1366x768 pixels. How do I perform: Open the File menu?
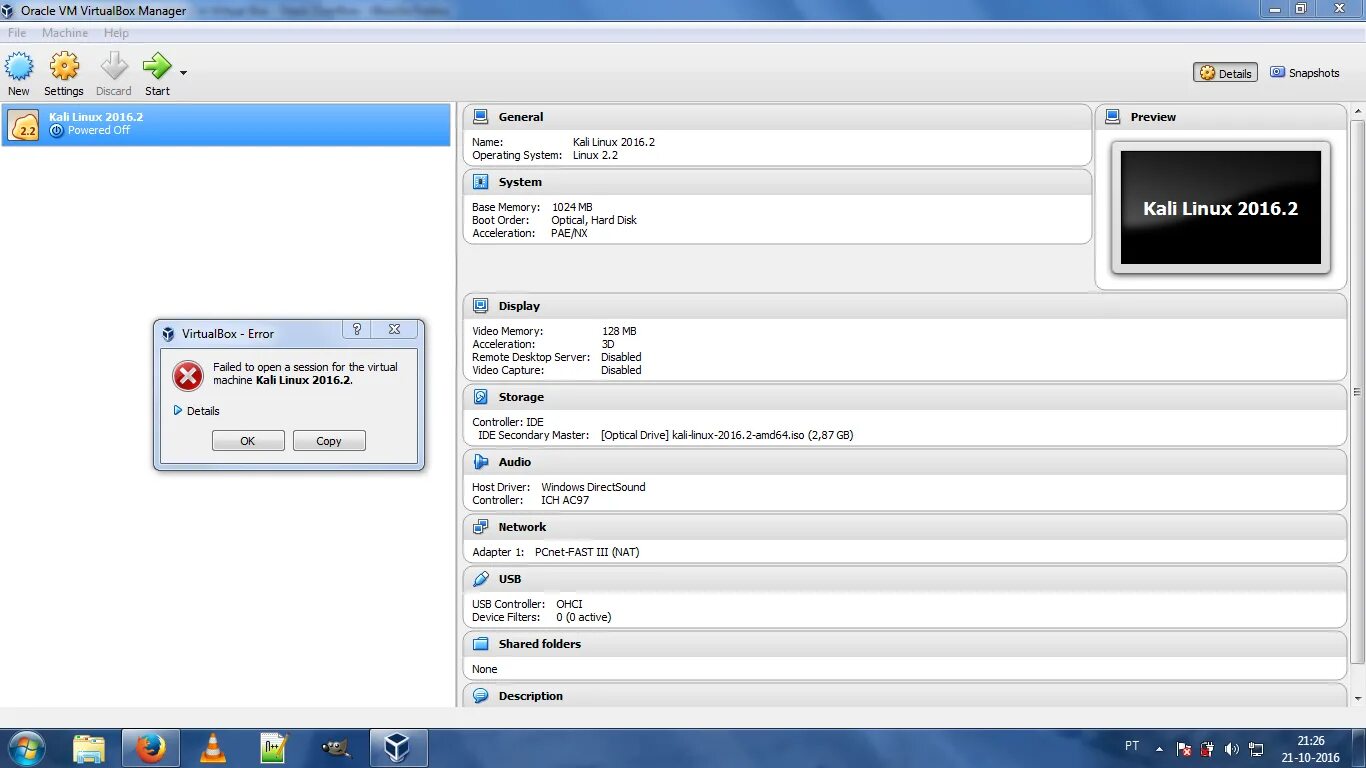pos(17,33)
